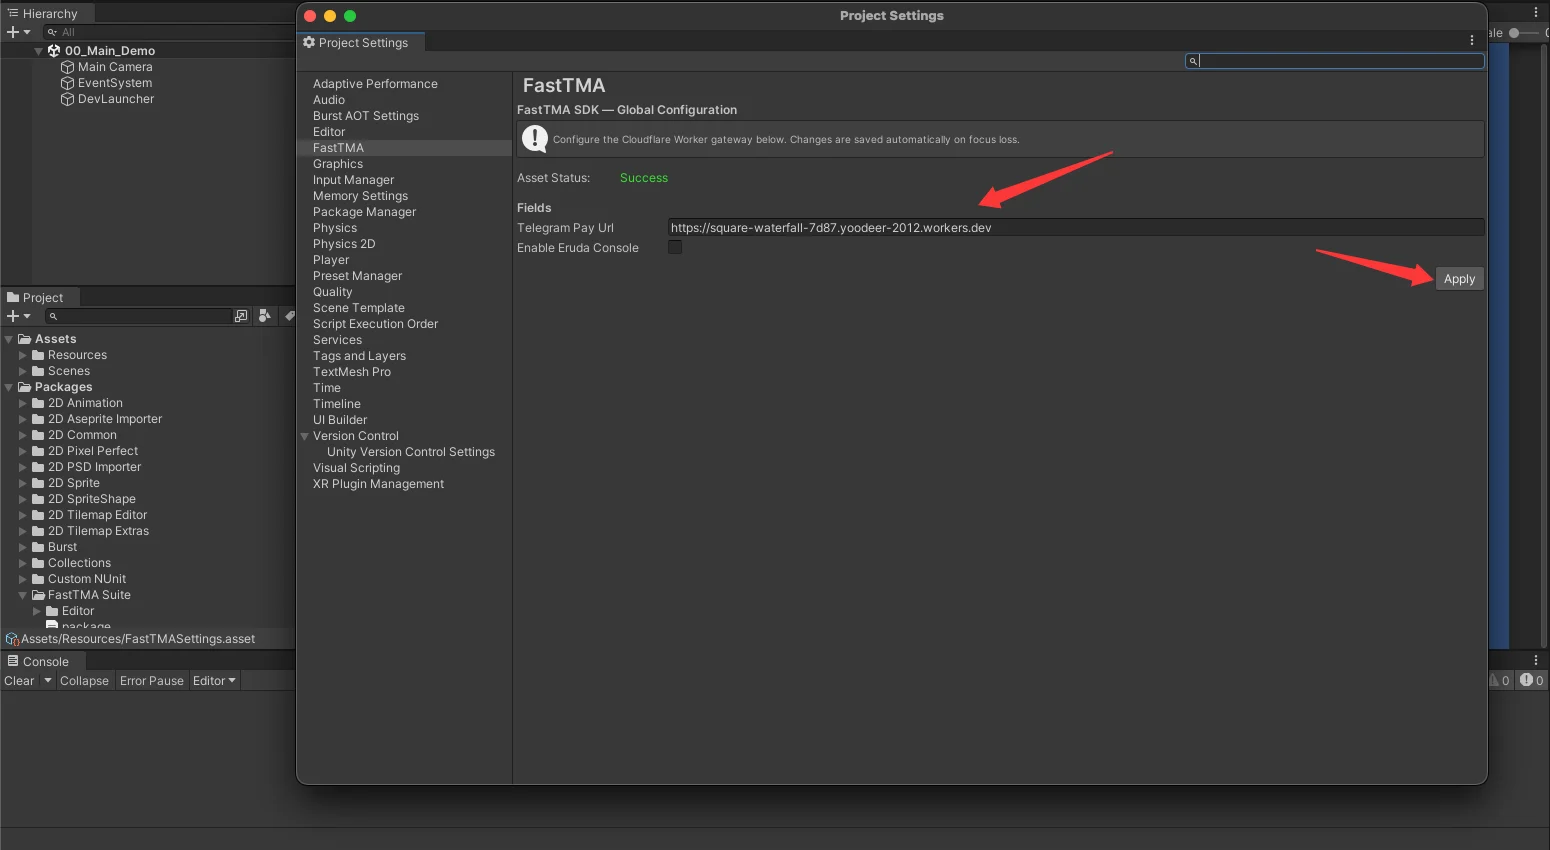
Task: Collapse the Version Control settings group
Action: (x=304, y=436)
